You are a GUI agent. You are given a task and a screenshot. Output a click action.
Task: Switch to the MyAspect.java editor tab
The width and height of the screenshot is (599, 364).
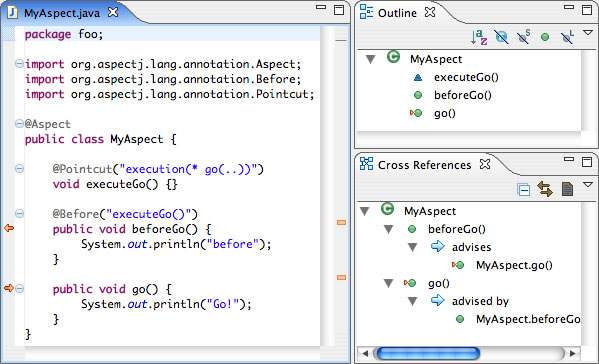(x=62, y=13)
